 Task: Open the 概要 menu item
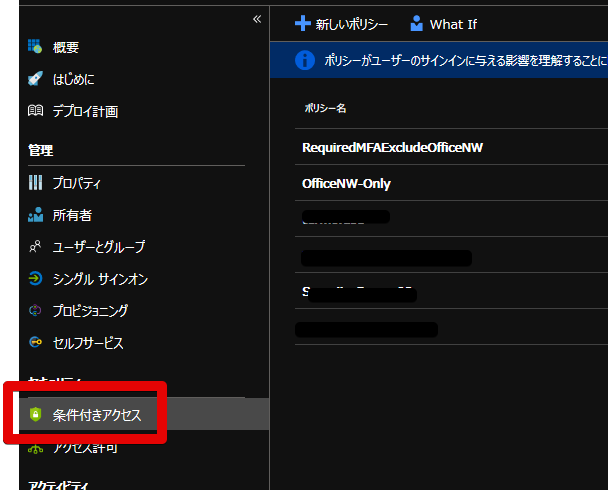click(x=66, y=47)
